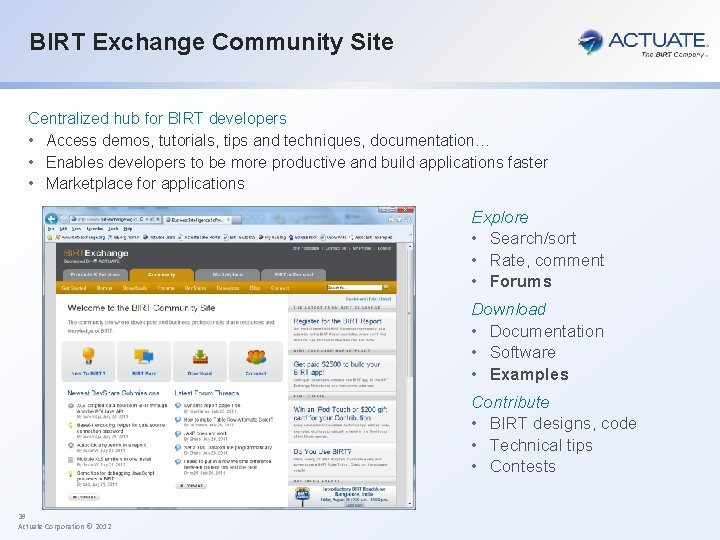Click the search submit icon beside search field

[x=387, y=287]
